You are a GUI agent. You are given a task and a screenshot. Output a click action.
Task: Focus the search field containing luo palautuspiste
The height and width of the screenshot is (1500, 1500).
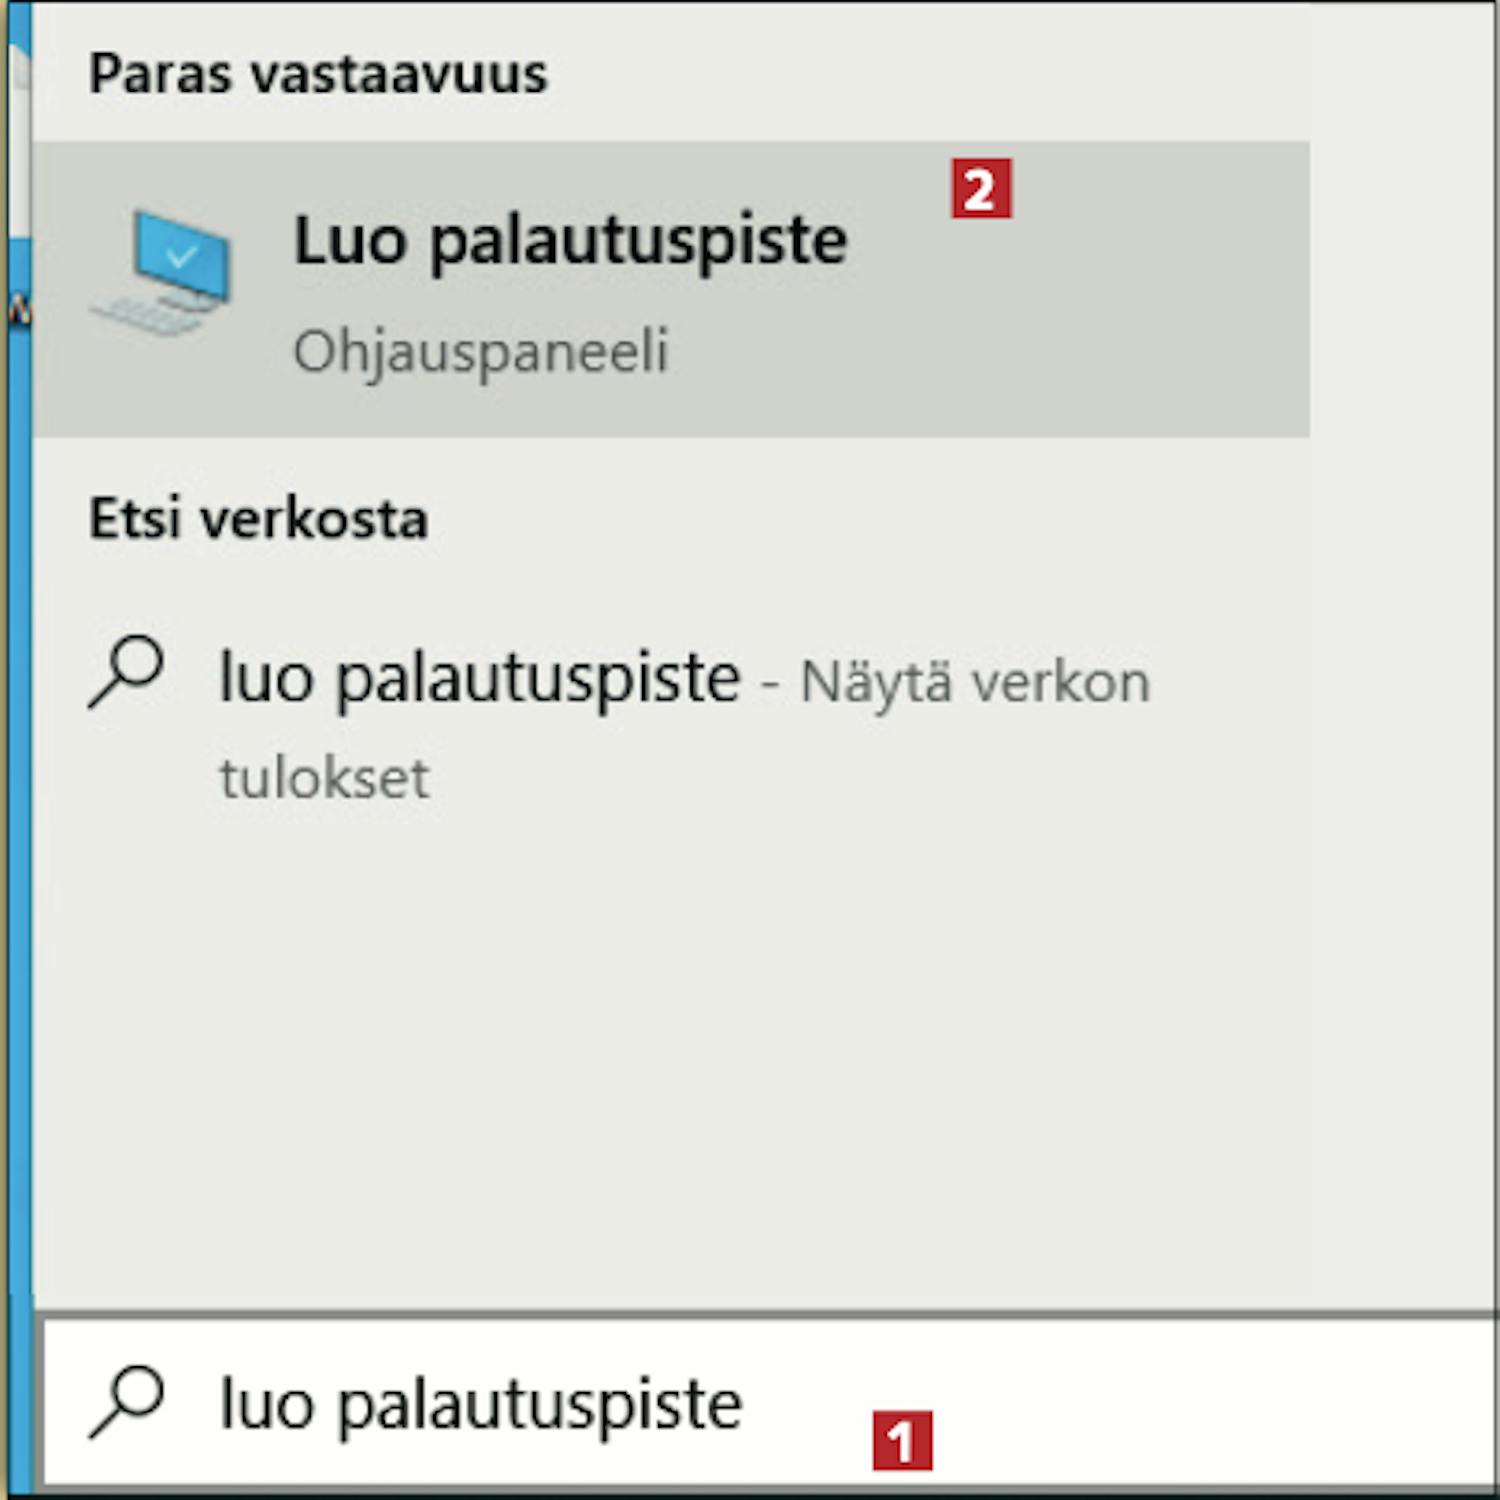click(x=768, y=1402)
